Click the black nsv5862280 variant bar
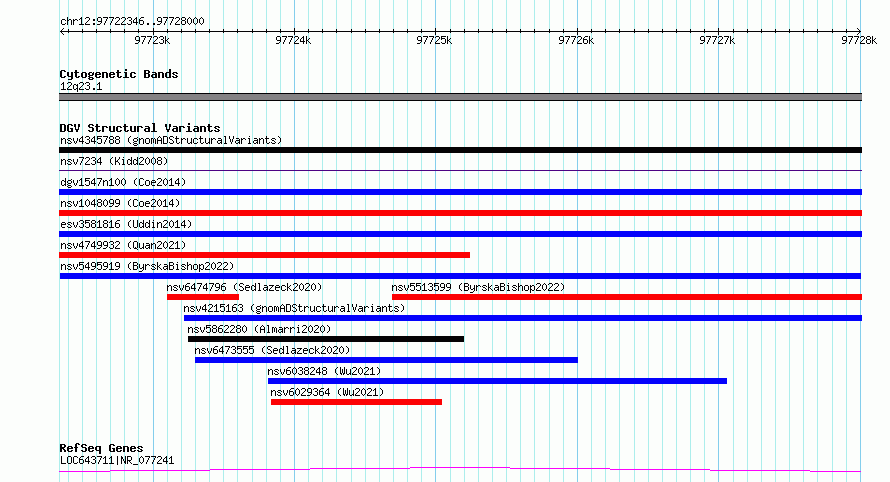 [326, 339]
